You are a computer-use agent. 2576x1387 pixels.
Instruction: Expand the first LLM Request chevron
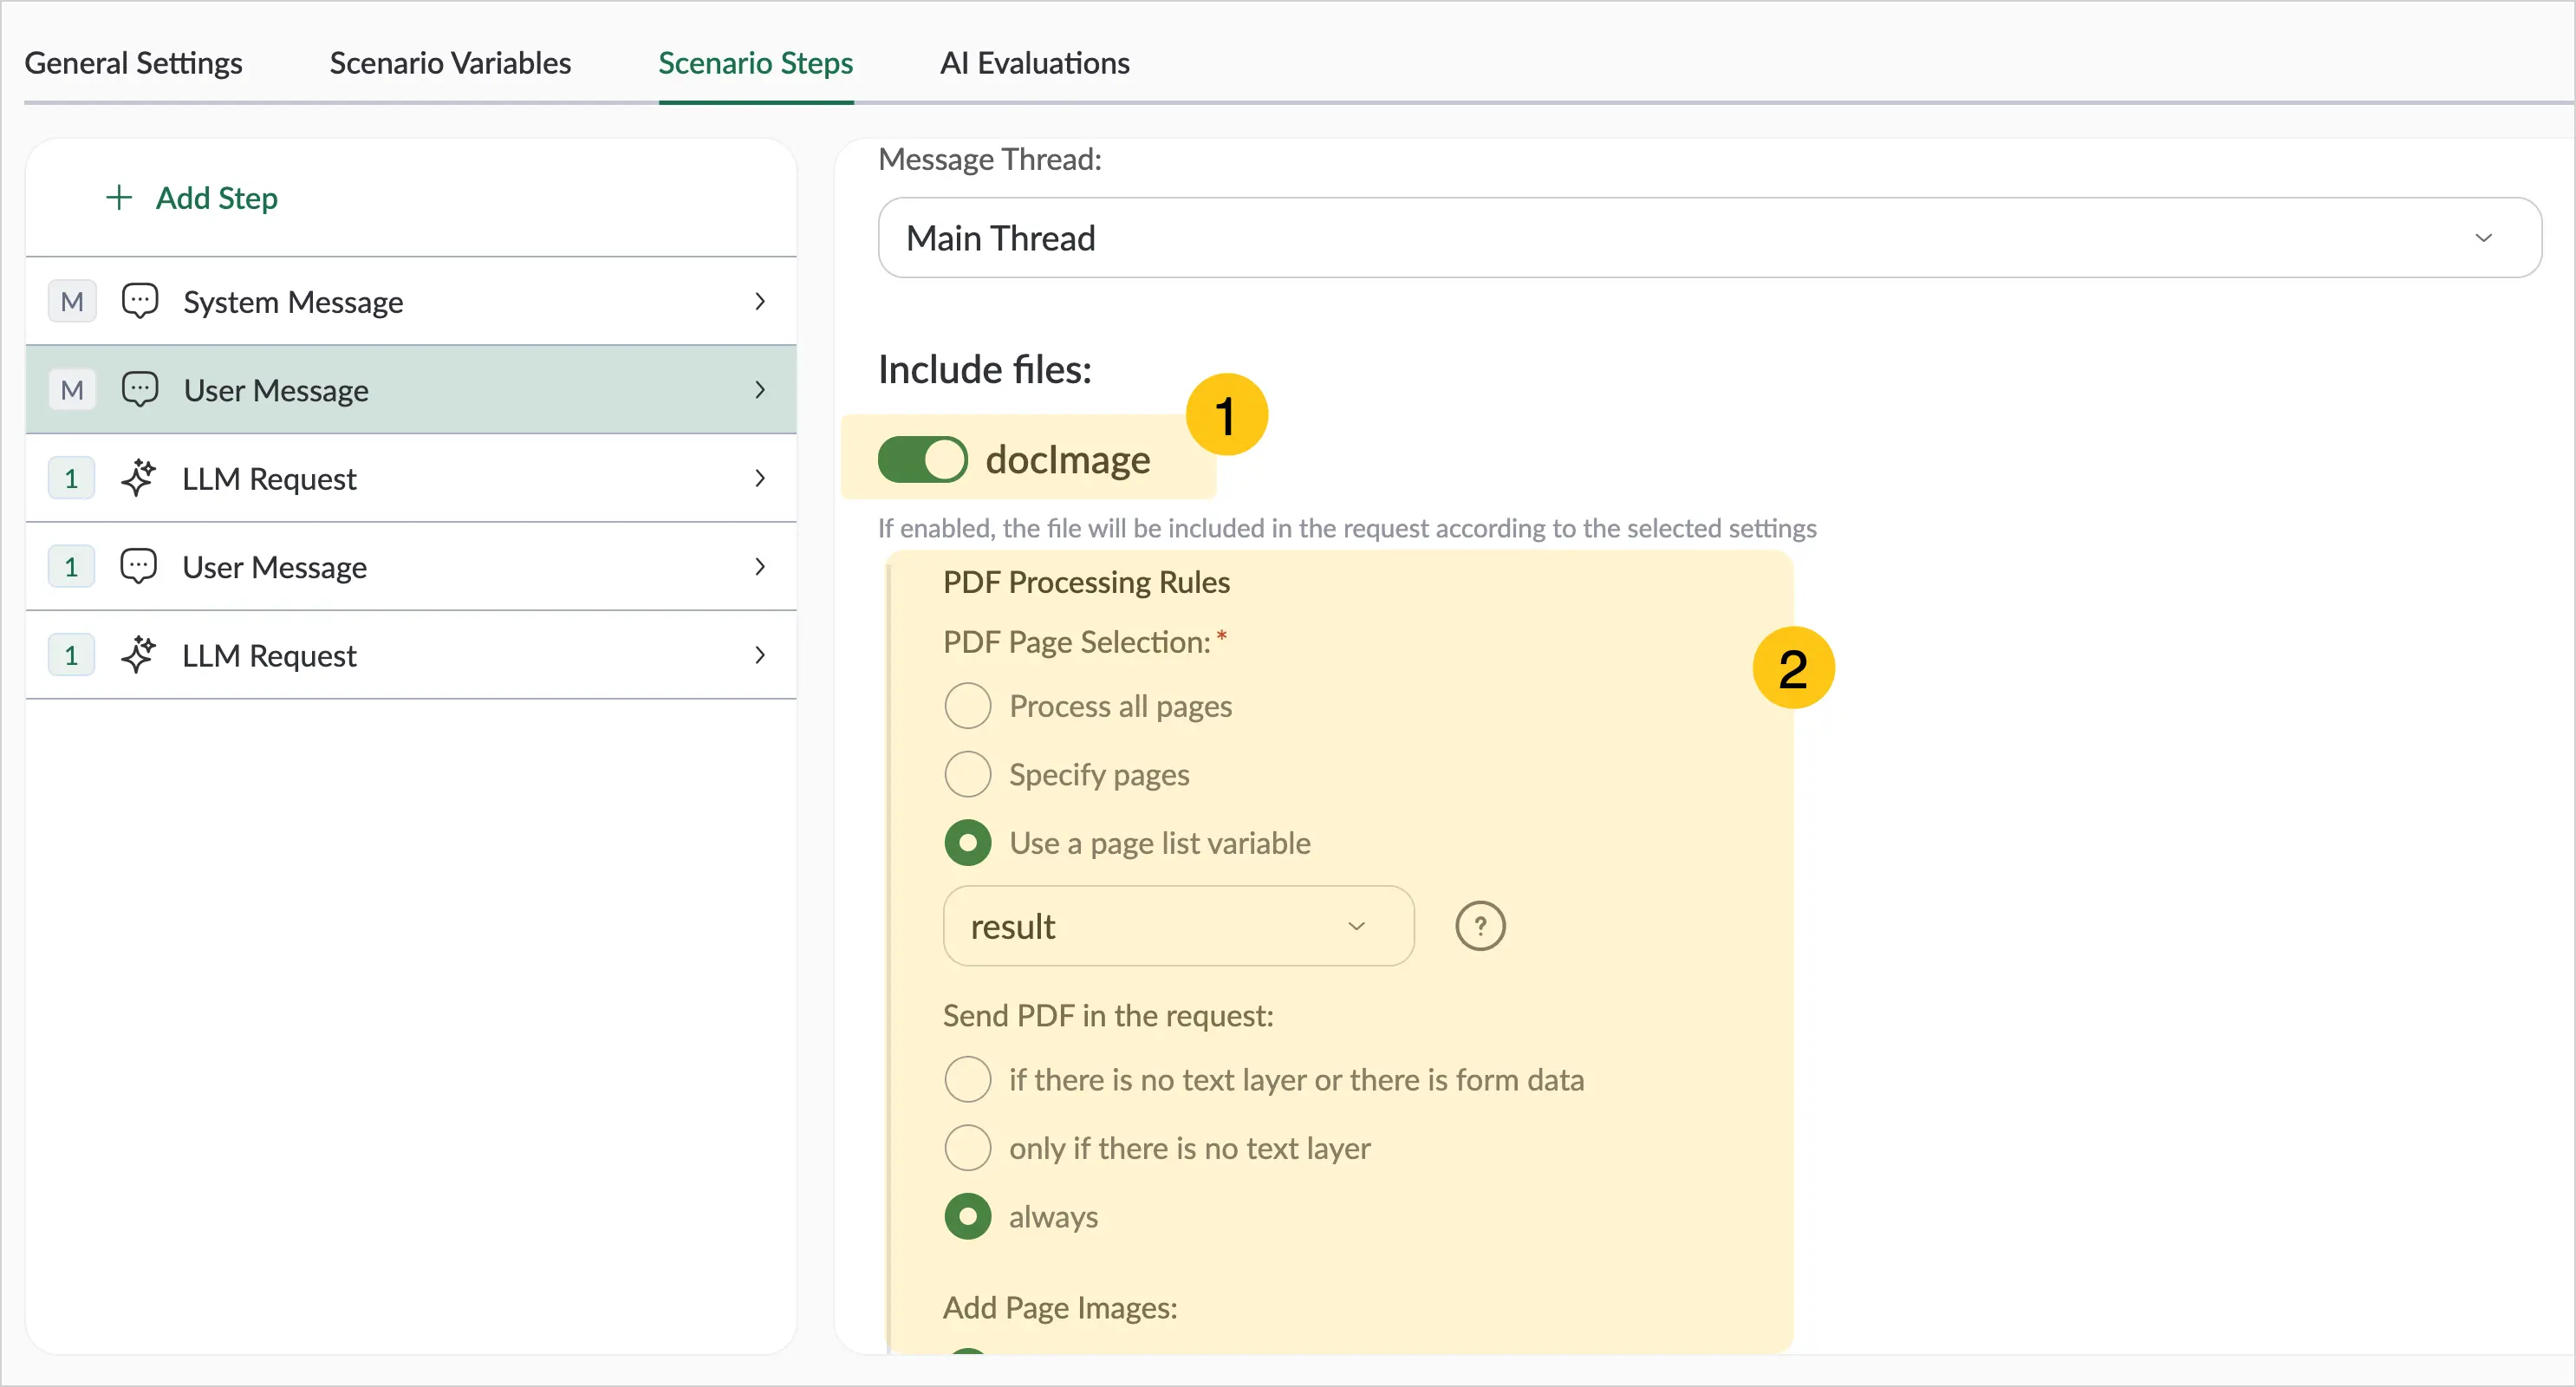point(760,478)
